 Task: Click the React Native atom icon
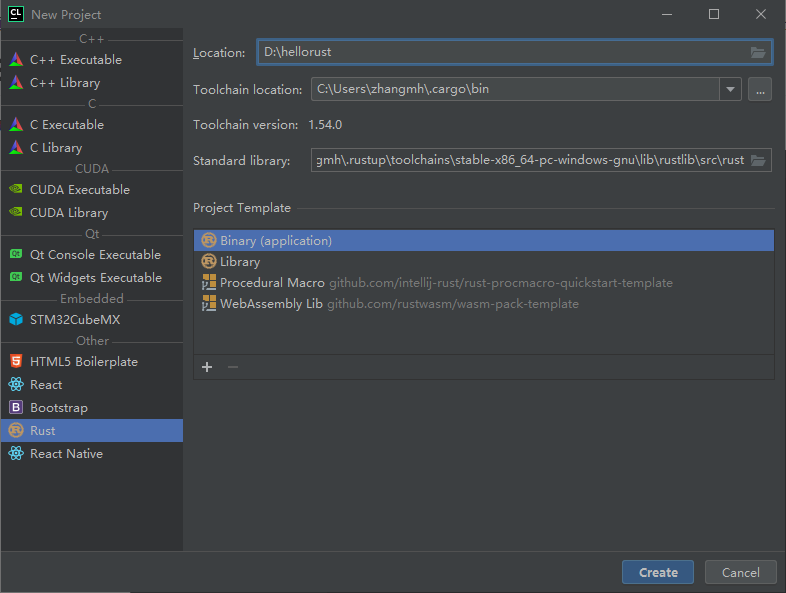[x=16, y=454]
